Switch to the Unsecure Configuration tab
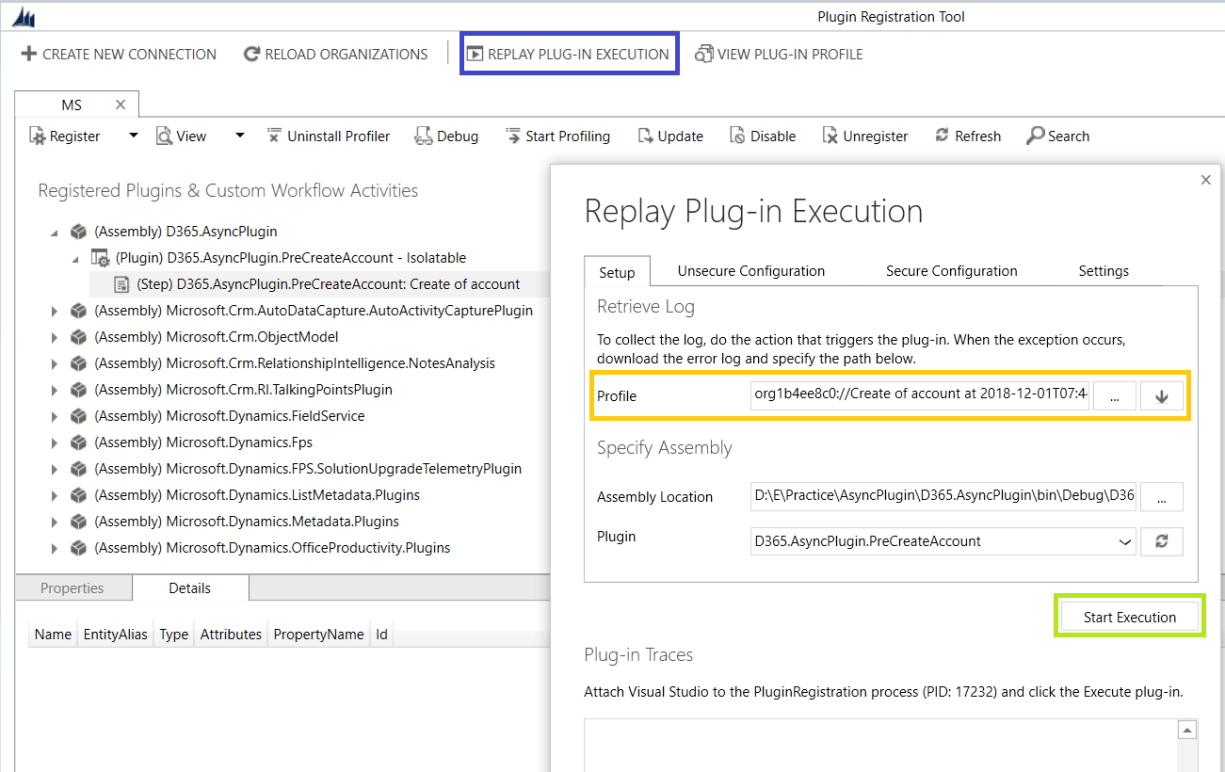Screen dimensions: 1225x772 coord(752,271)
